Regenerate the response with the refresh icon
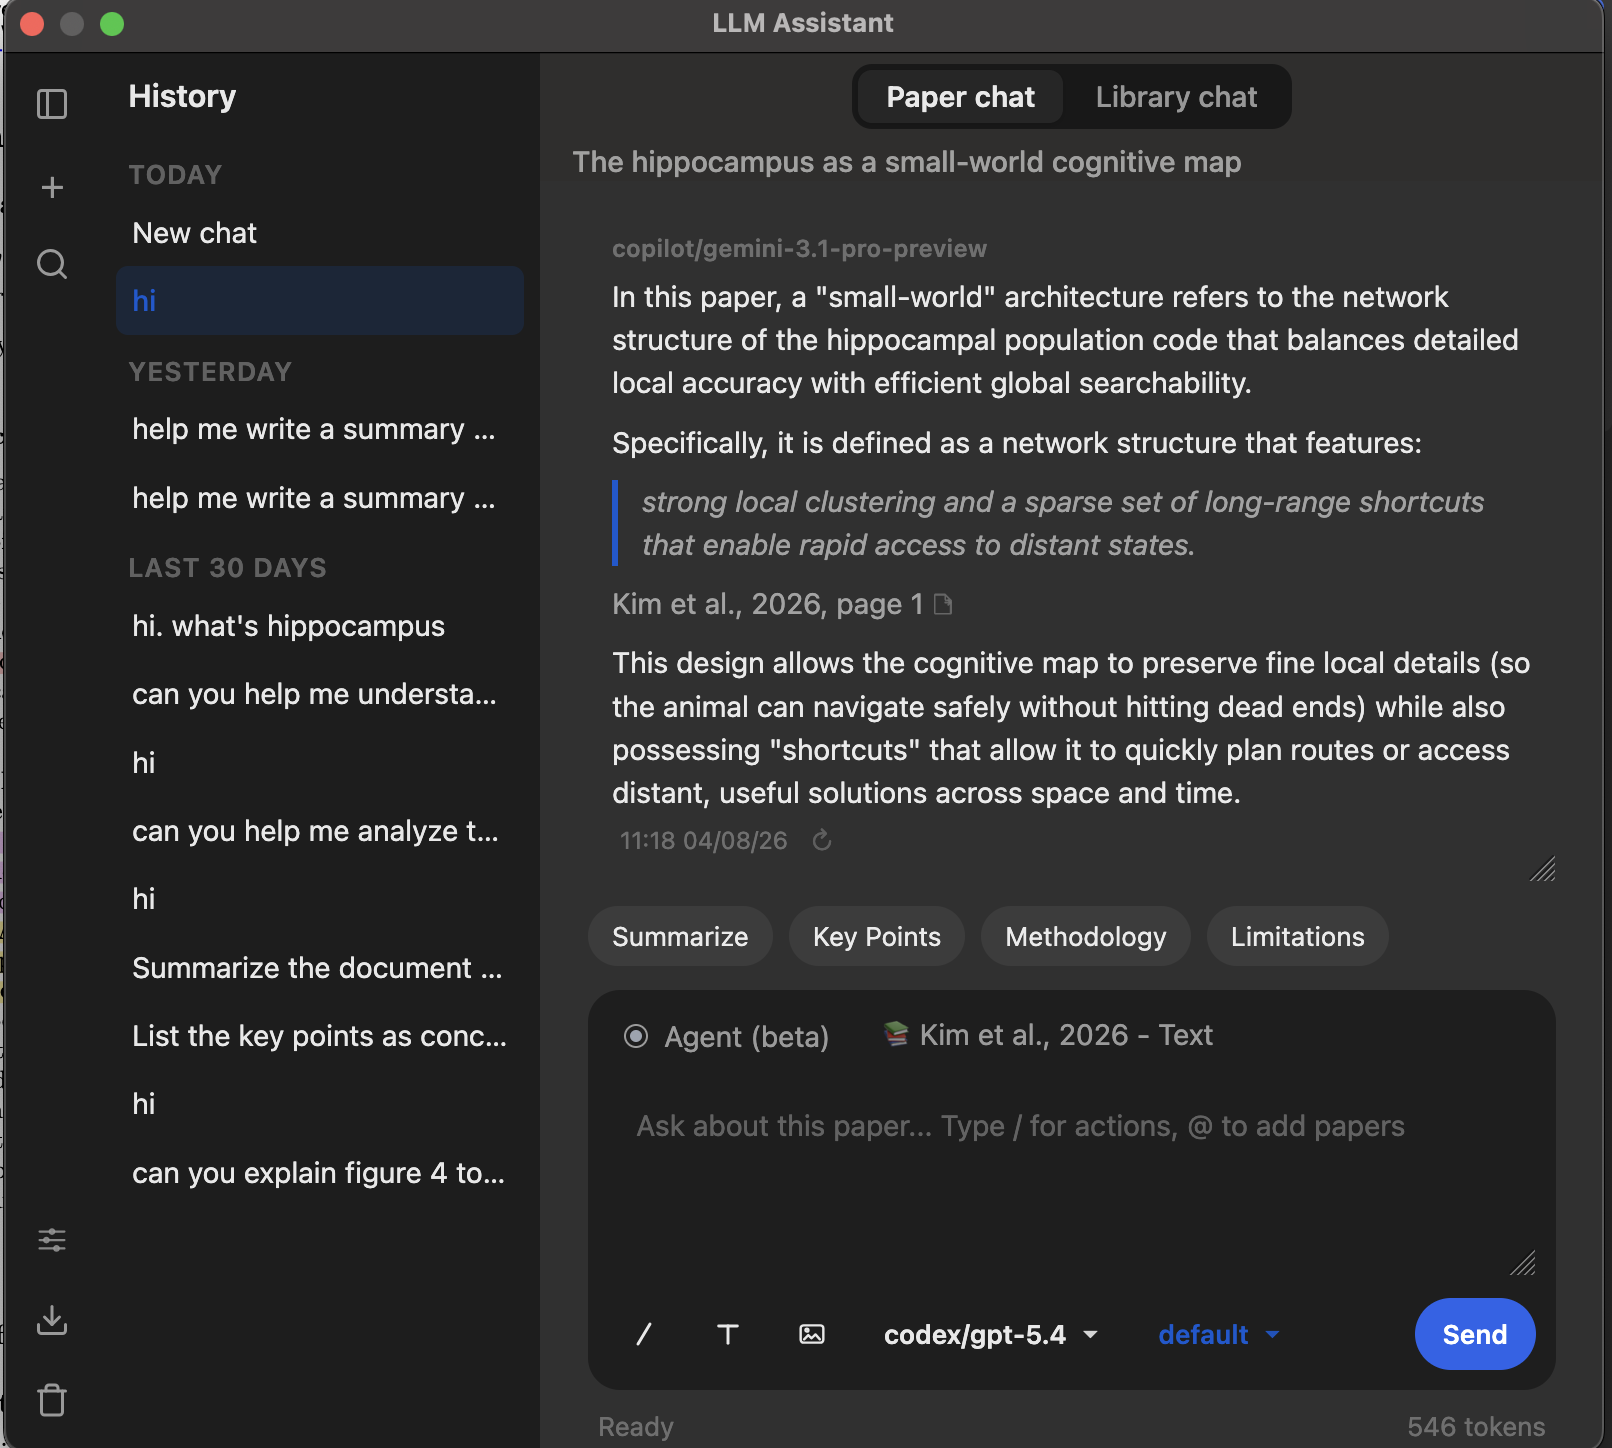Viewport: 1612px width, 1448px height. 822,840
